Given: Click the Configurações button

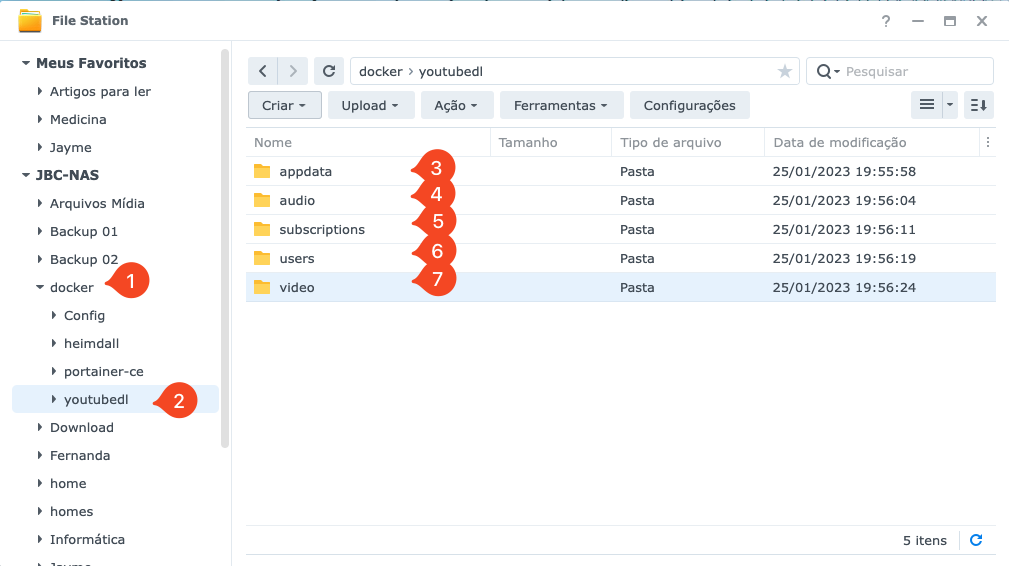Looking at the screenshot, I should pyautogui.click(x=689, y=105).
